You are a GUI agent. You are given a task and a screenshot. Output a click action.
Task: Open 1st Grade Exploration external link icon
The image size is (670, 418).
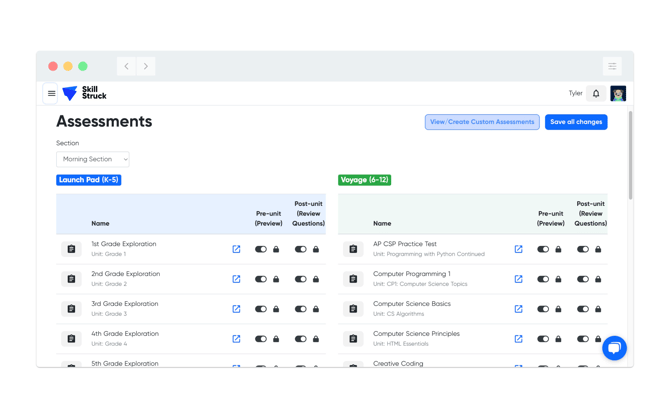click(236, 249)
